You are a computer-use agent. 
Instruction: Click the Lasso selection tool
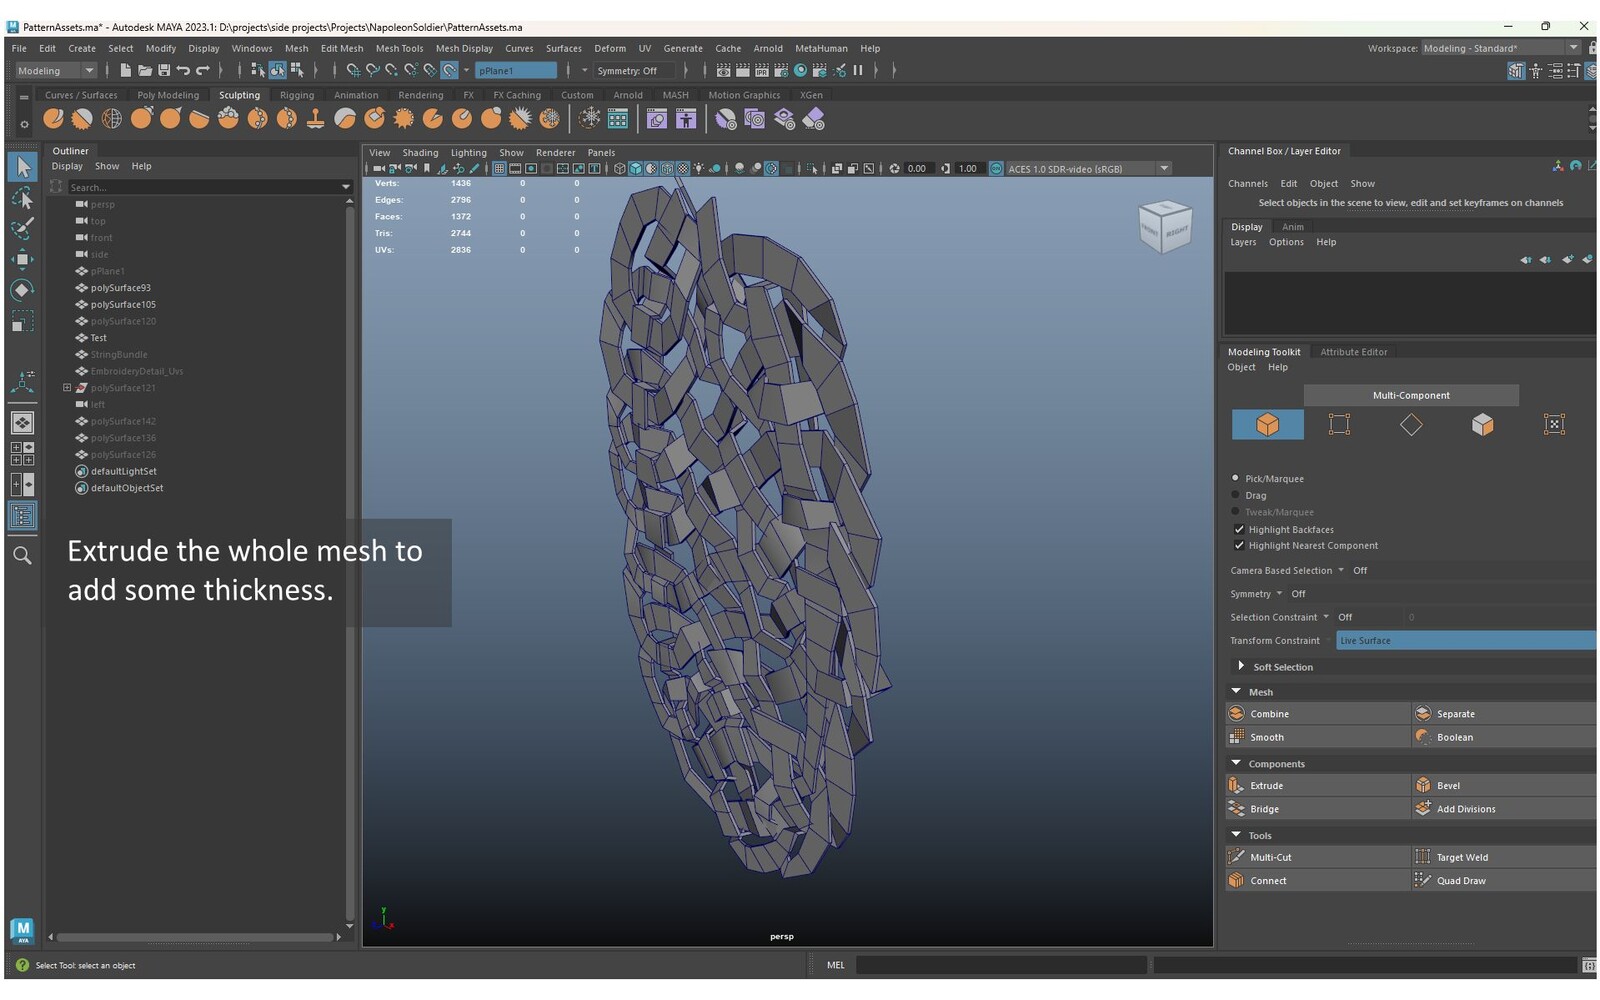click(x=22, y=198)
